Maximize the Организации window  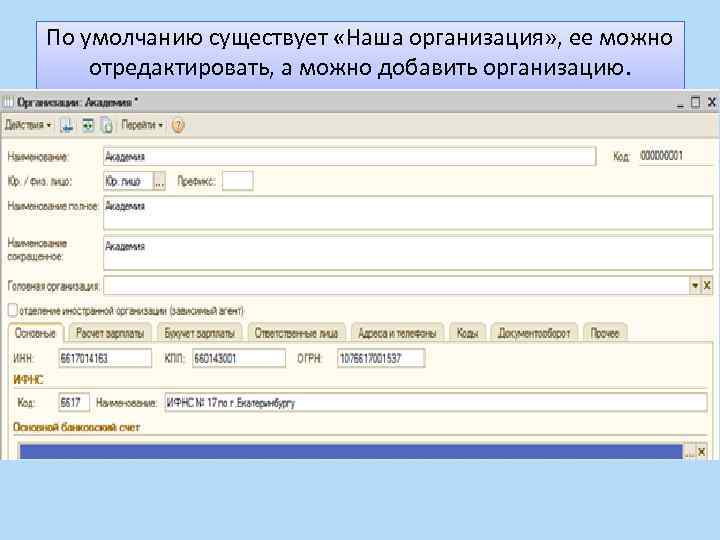696,102
